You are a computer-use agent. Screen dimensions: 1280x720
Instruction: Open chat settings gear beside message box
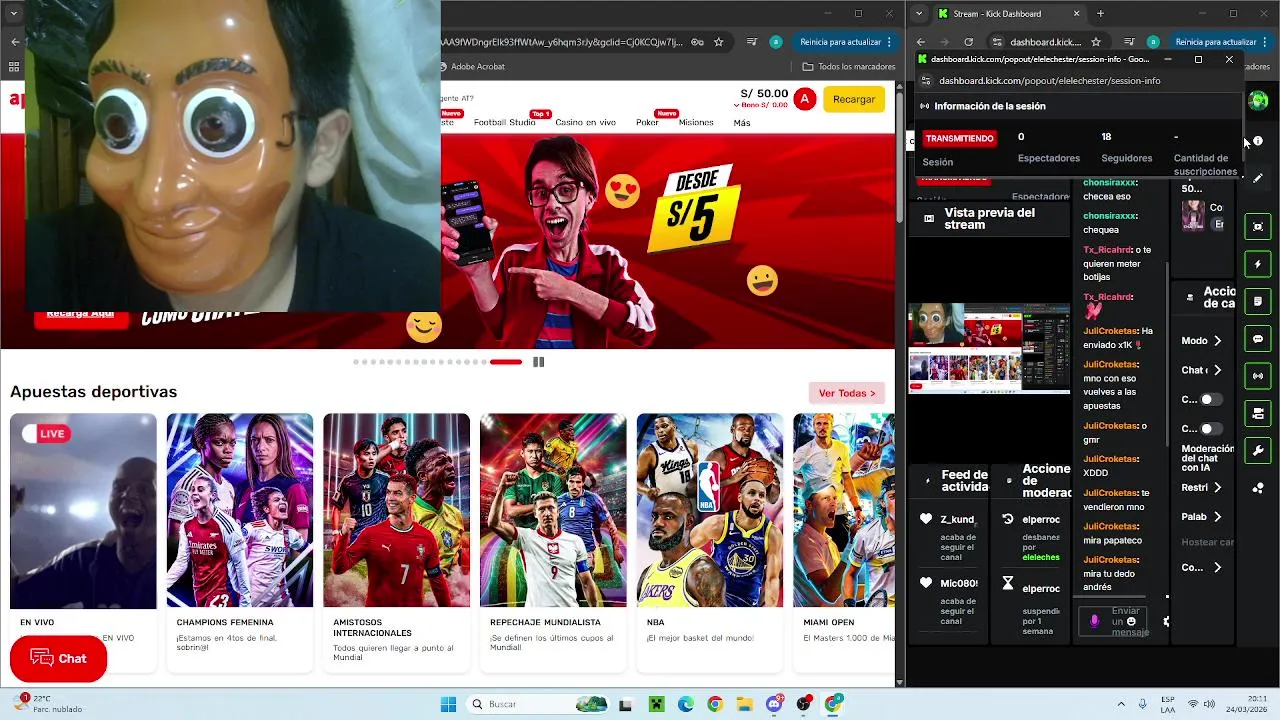tap(1166, 621)
